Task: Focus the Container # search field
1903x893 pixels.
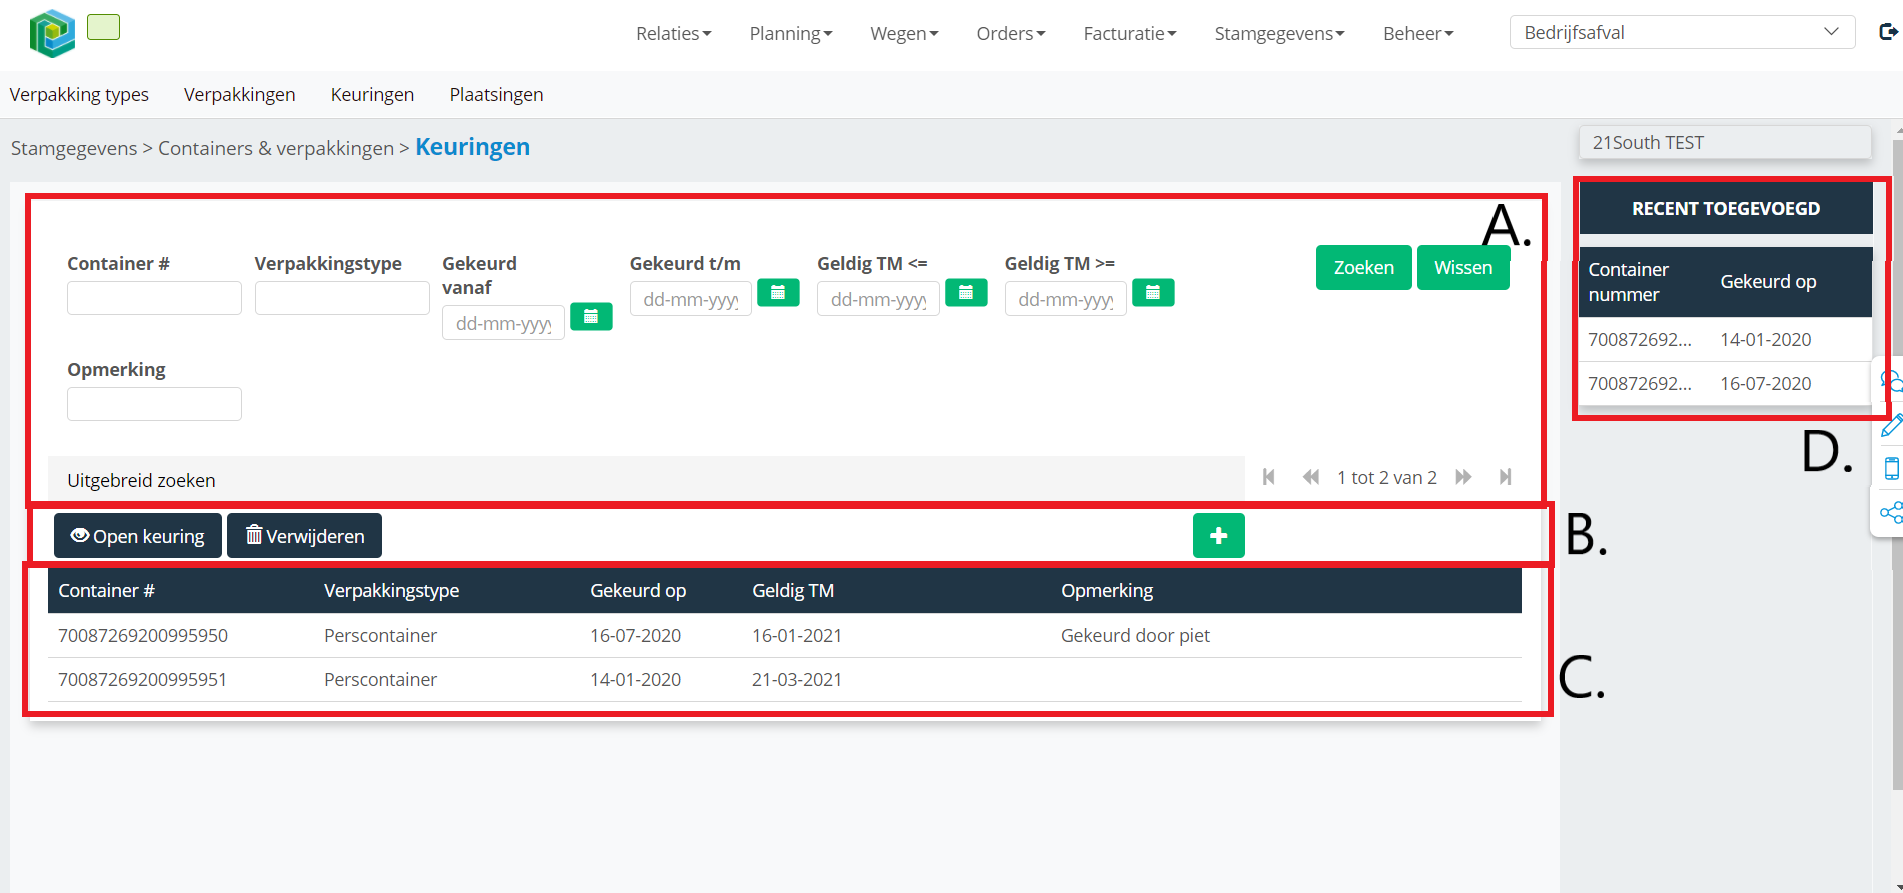Action: [x=154, y=298]
